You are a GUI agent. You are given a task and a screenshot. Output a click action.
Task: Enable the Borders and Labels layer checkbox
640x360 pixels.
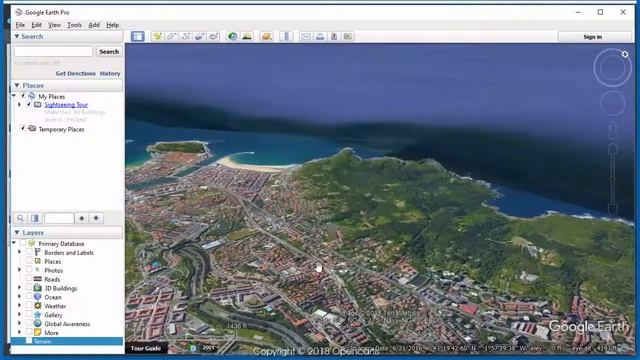[29, 252]
